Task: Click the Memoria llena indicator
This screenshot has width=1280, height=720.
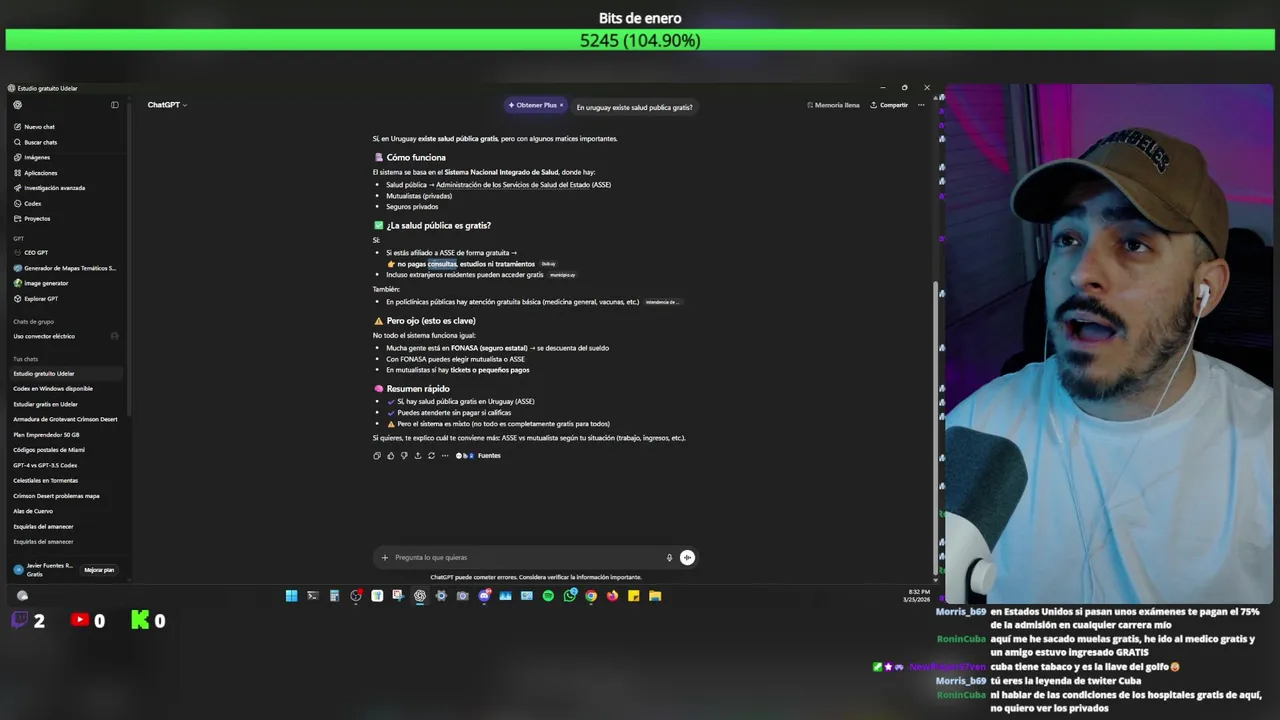Action: (x=833, y=105)
